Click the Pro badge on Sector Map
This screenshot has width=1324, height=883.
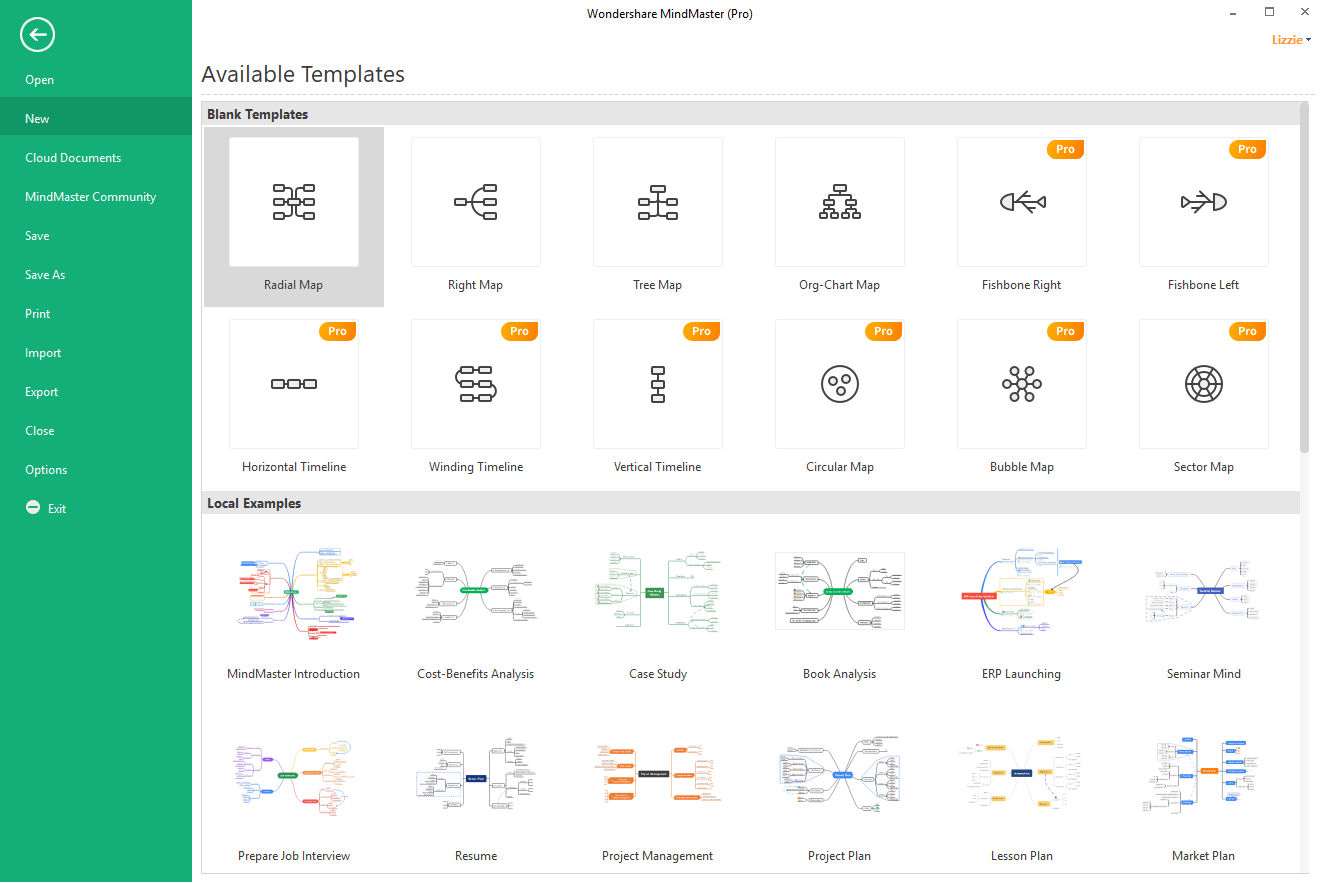[x=1247, y=331]
